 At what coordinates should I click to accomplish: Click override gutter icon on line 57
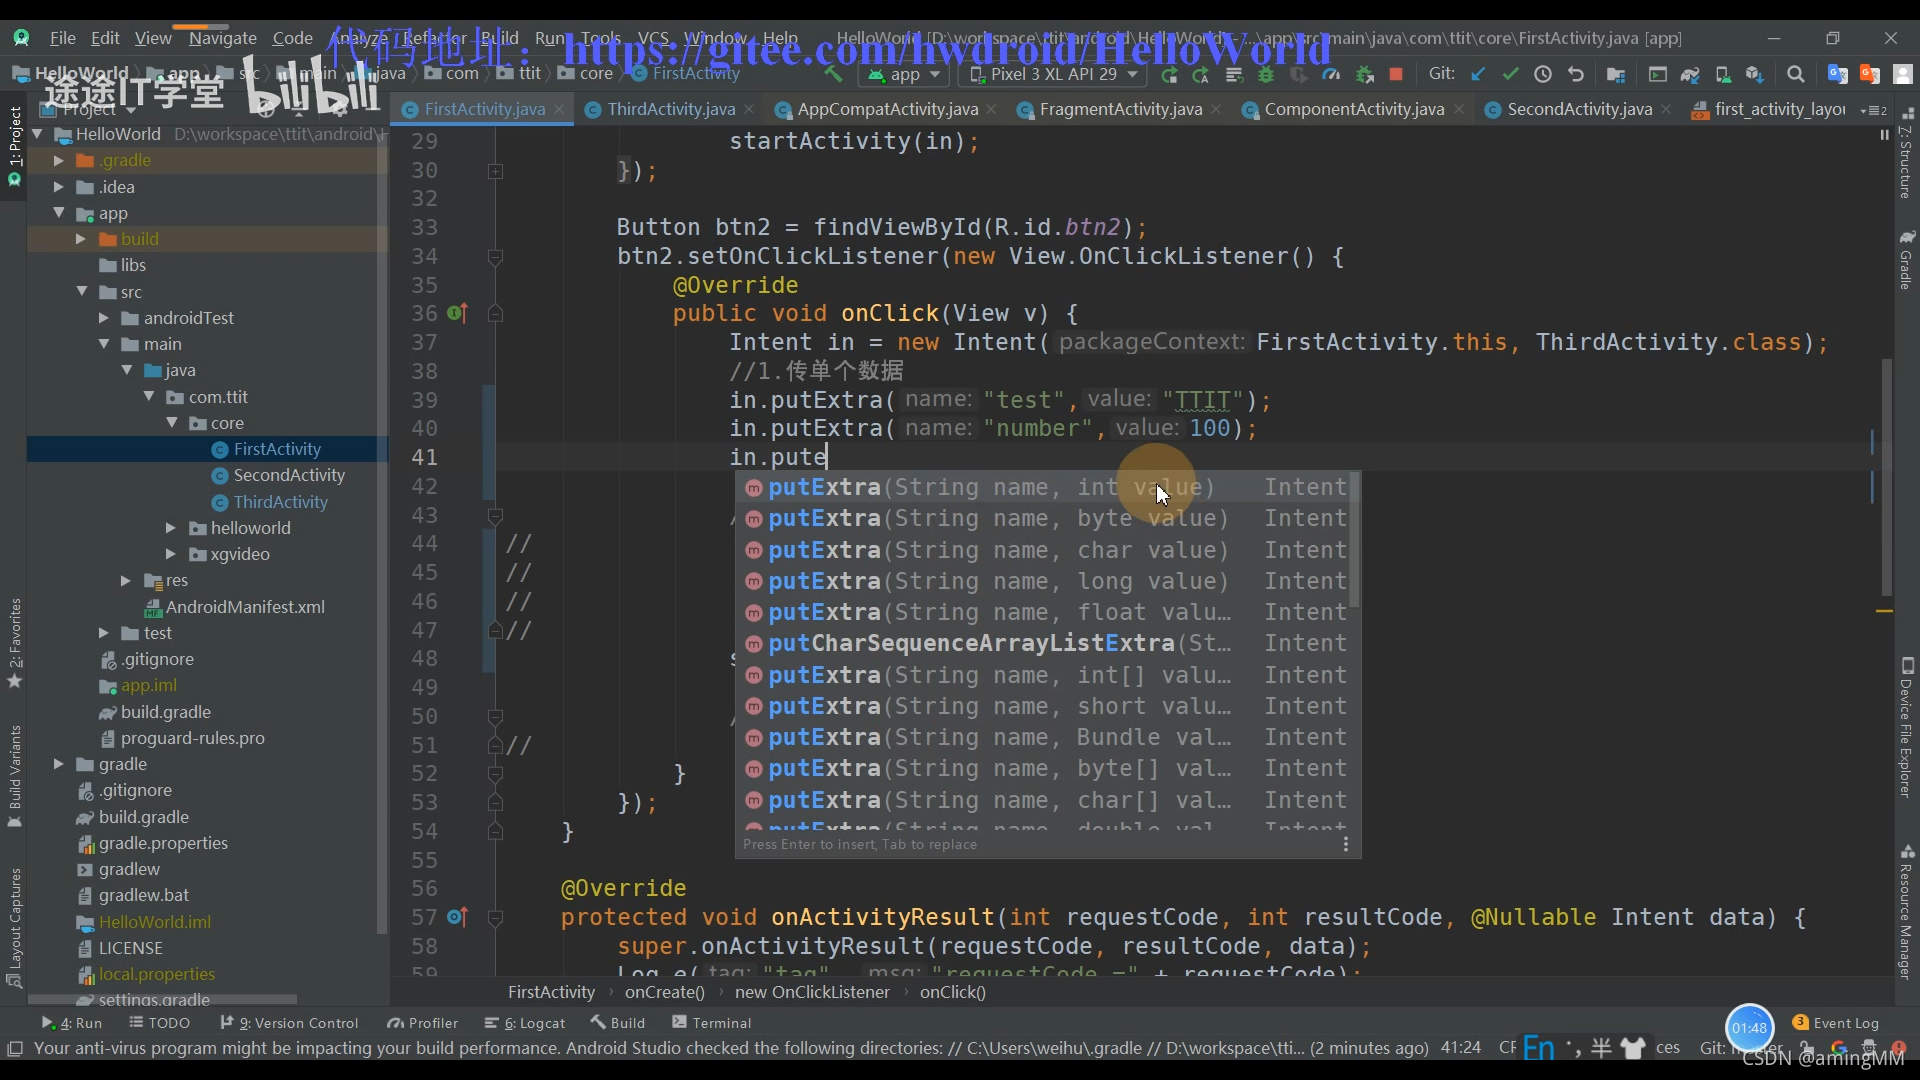[x=457, y=917]
